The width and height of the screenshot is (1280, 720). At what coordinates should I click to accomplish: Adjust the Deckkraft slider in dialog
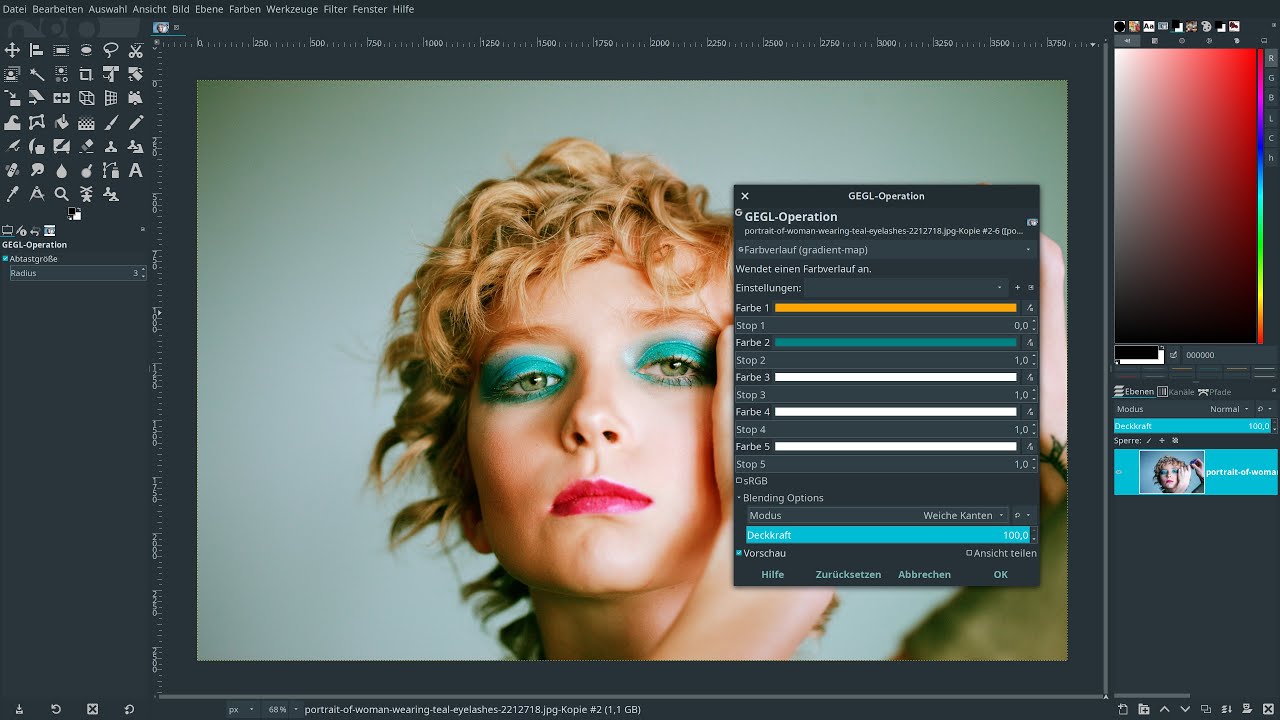click(887, 535)
